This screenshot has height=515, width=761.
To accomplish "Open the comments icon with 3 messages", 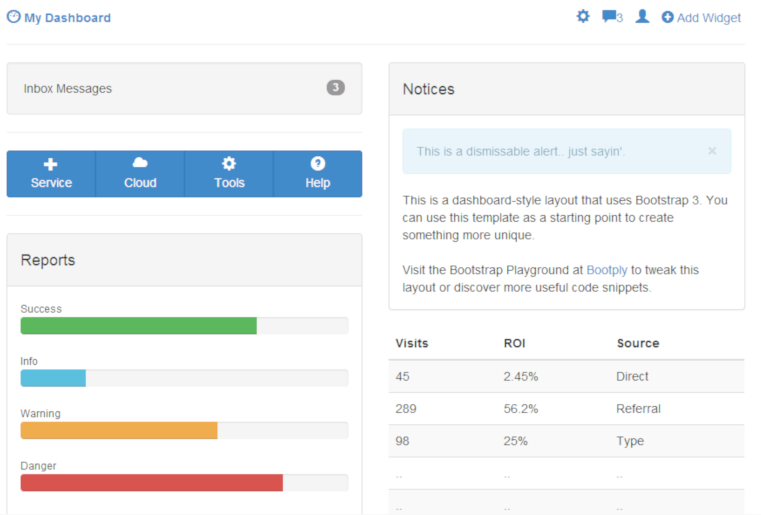I will 609,17.
